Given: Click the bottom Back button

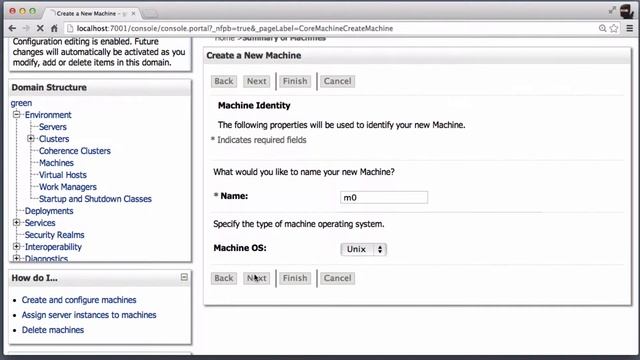Looking at the screenshot, I should [x=224, y=278].
